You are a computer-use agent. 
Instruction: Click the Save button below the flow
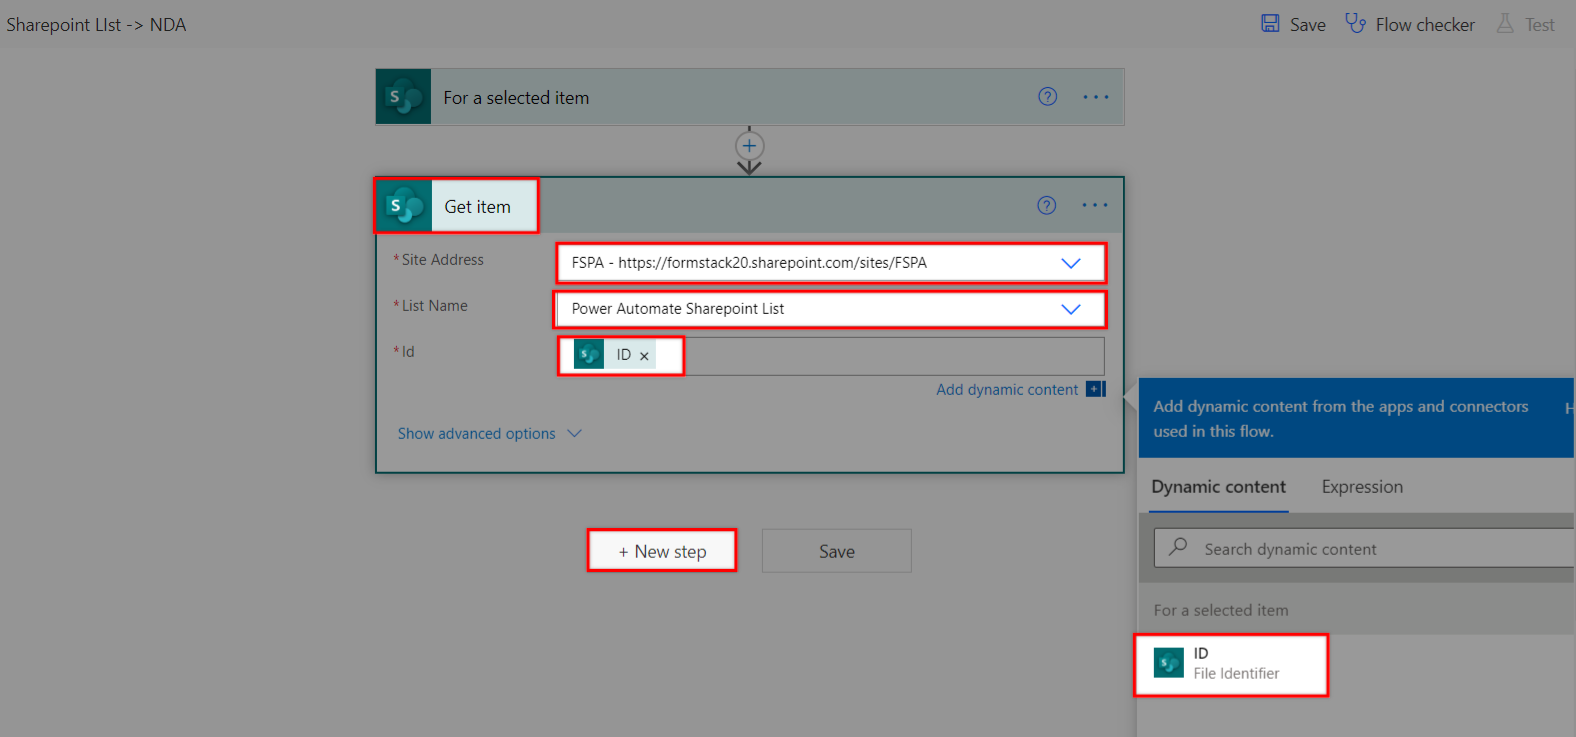836,551
